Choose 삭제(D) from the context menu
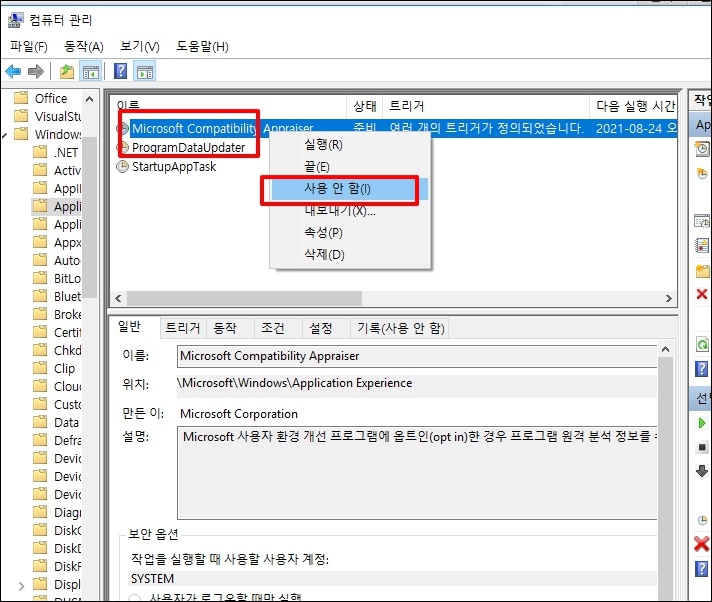 pyautogui.click(x=350, y=254)
